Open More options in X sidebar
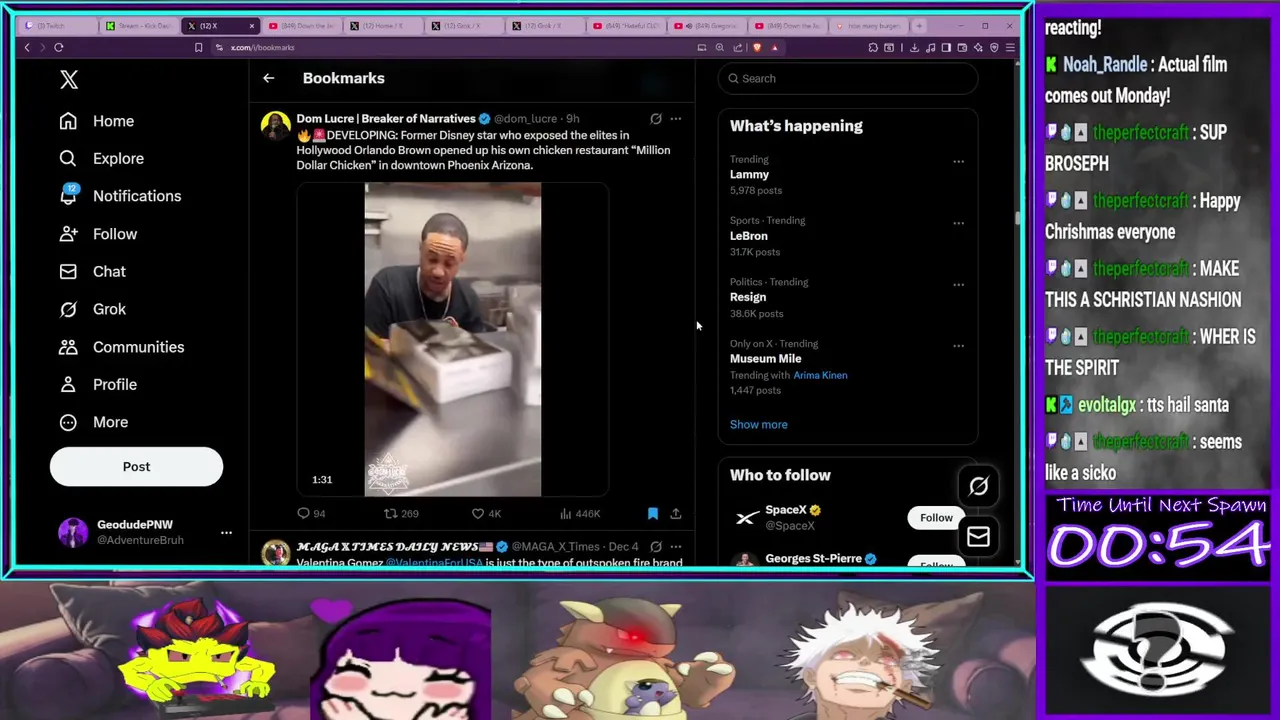 coord(94,422)
